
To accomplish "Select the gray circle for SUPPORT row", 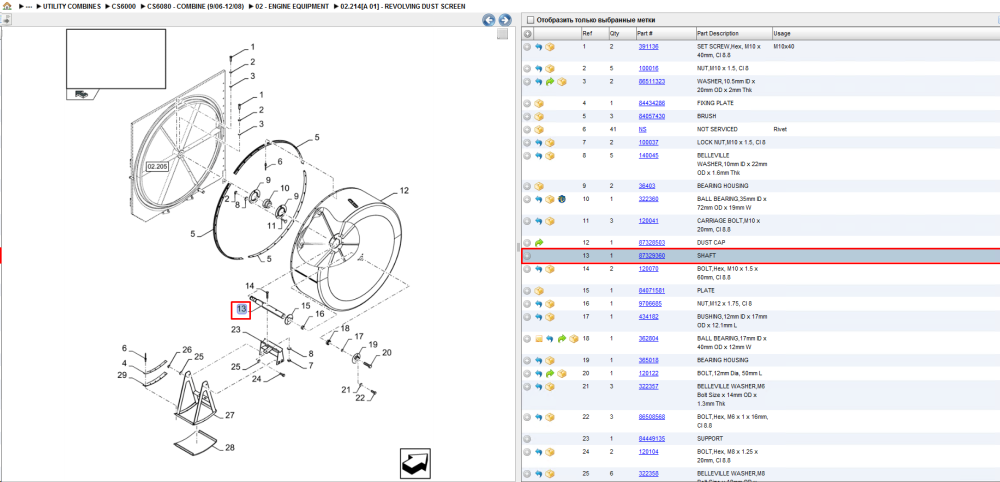I will [x=527, y=439].
